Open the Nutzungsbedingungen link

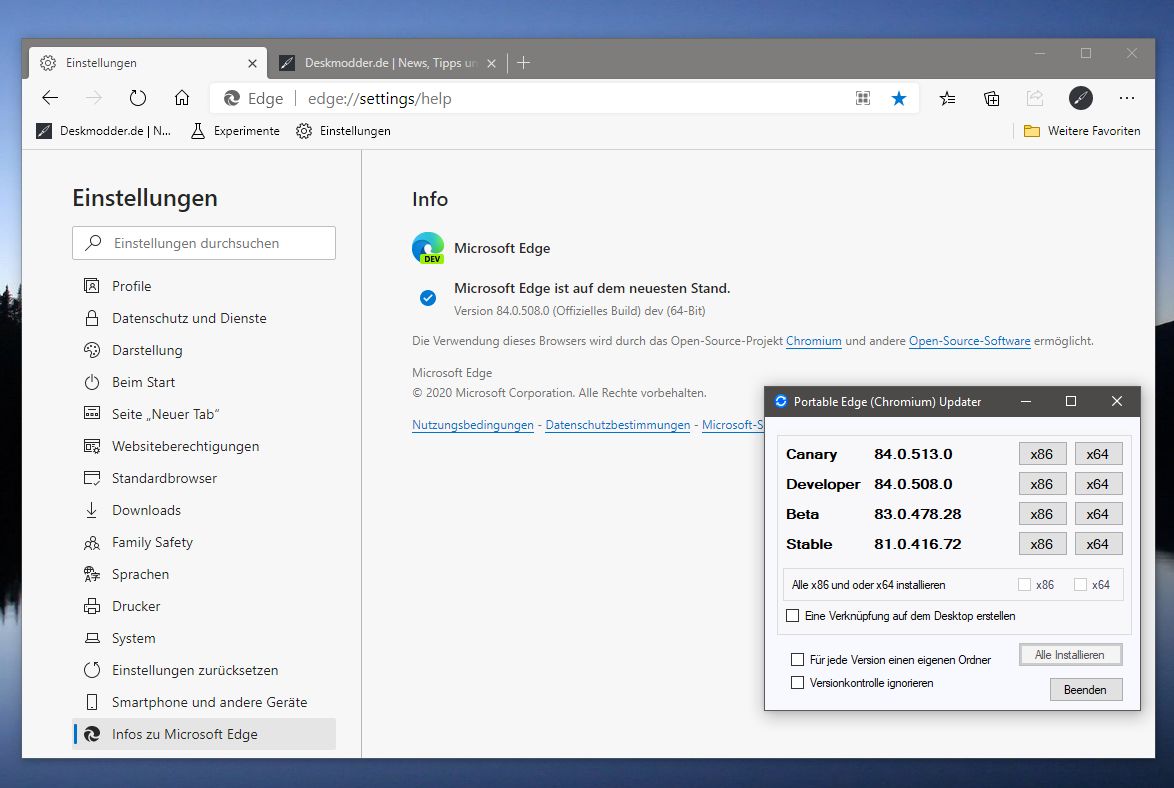(x=472, y=425)
